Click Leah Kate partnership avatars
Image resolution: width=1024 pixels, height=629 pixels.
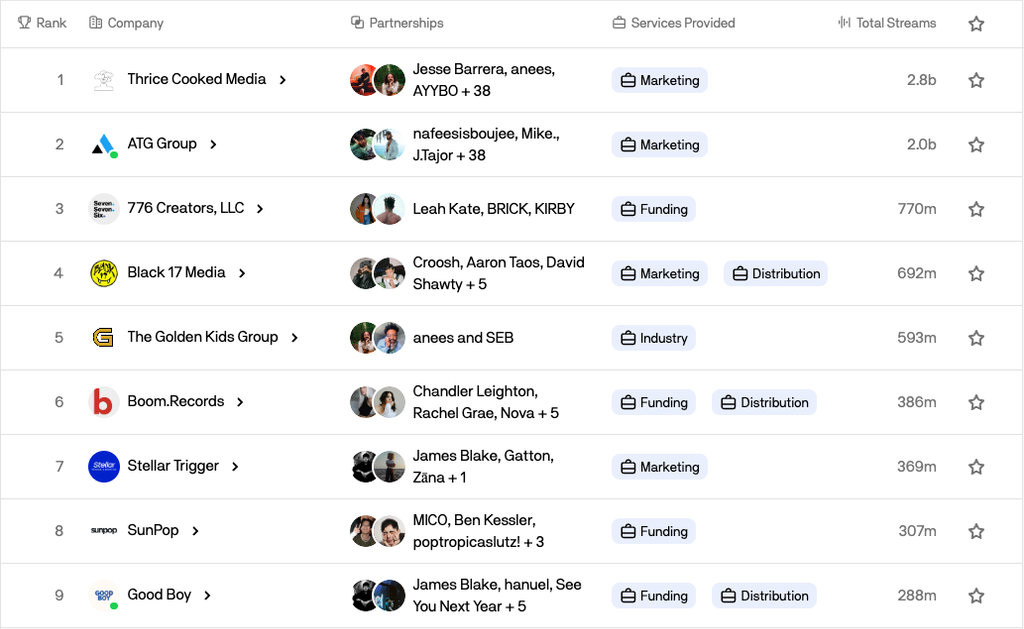[x=377, y=209]
